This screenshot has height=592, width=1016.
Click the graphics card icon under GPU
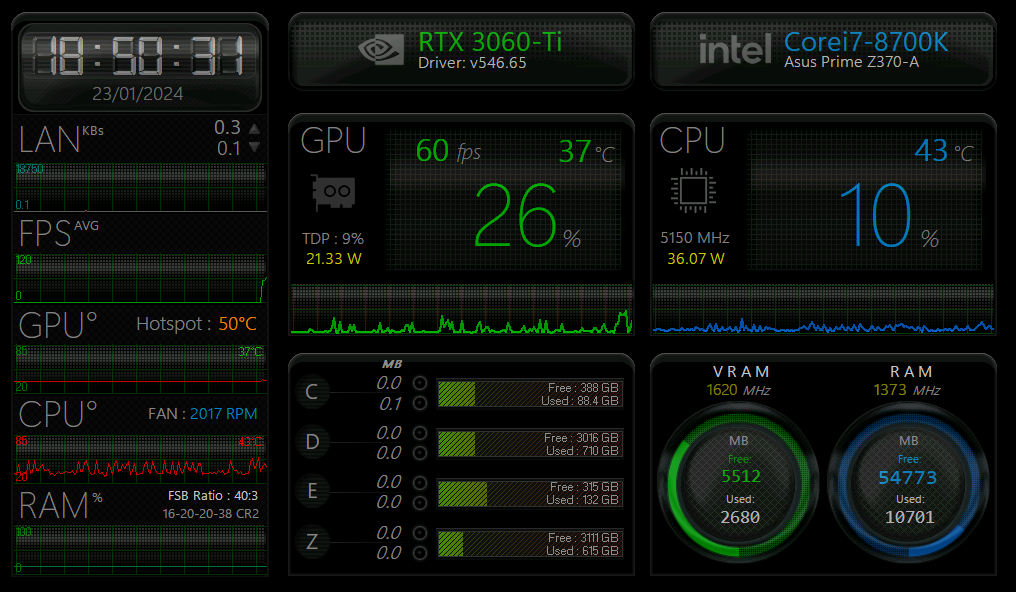pyautogui.click(x=333, y=192)
